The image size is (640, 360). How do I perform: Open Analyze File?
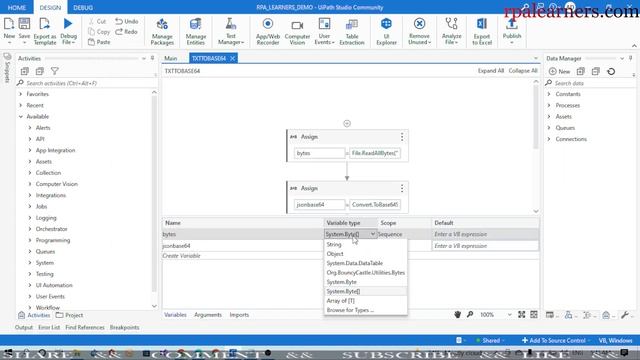[451, 31]
